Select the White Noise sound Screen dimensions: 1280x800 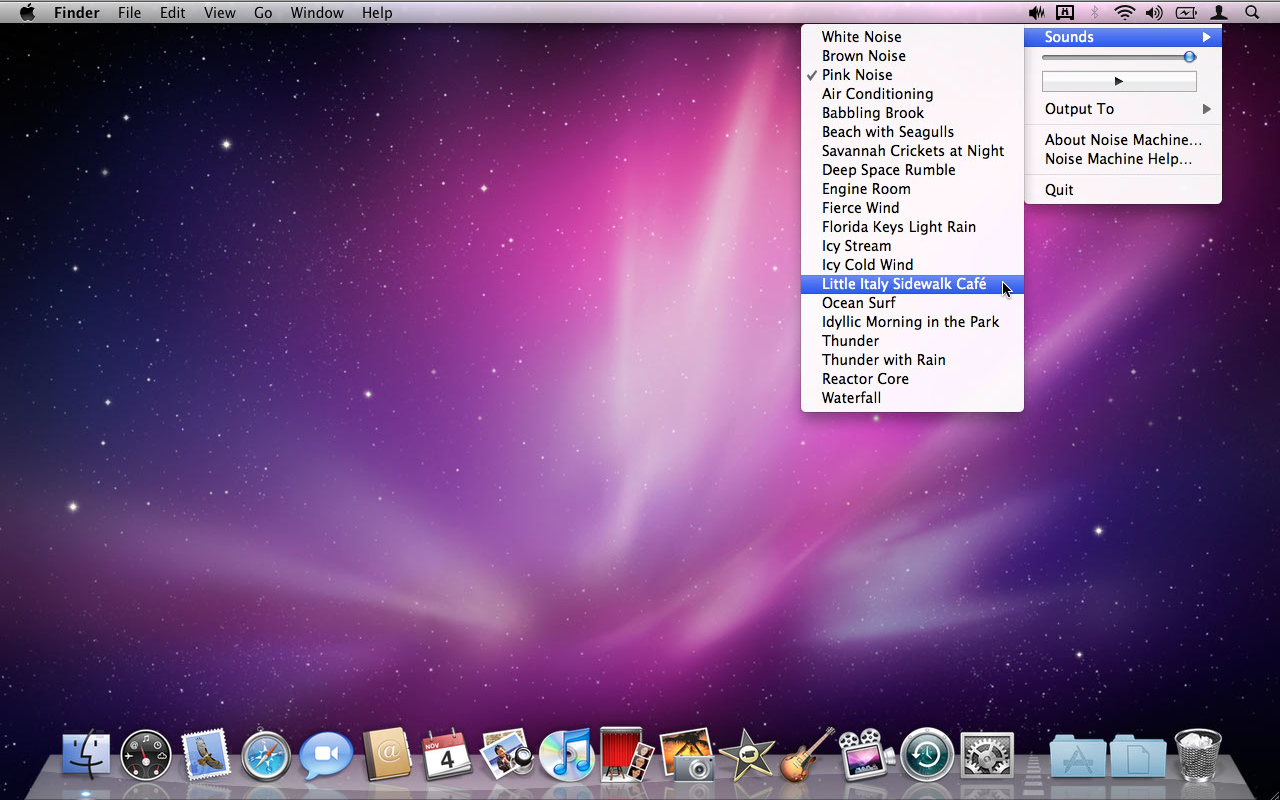point(912,37)
